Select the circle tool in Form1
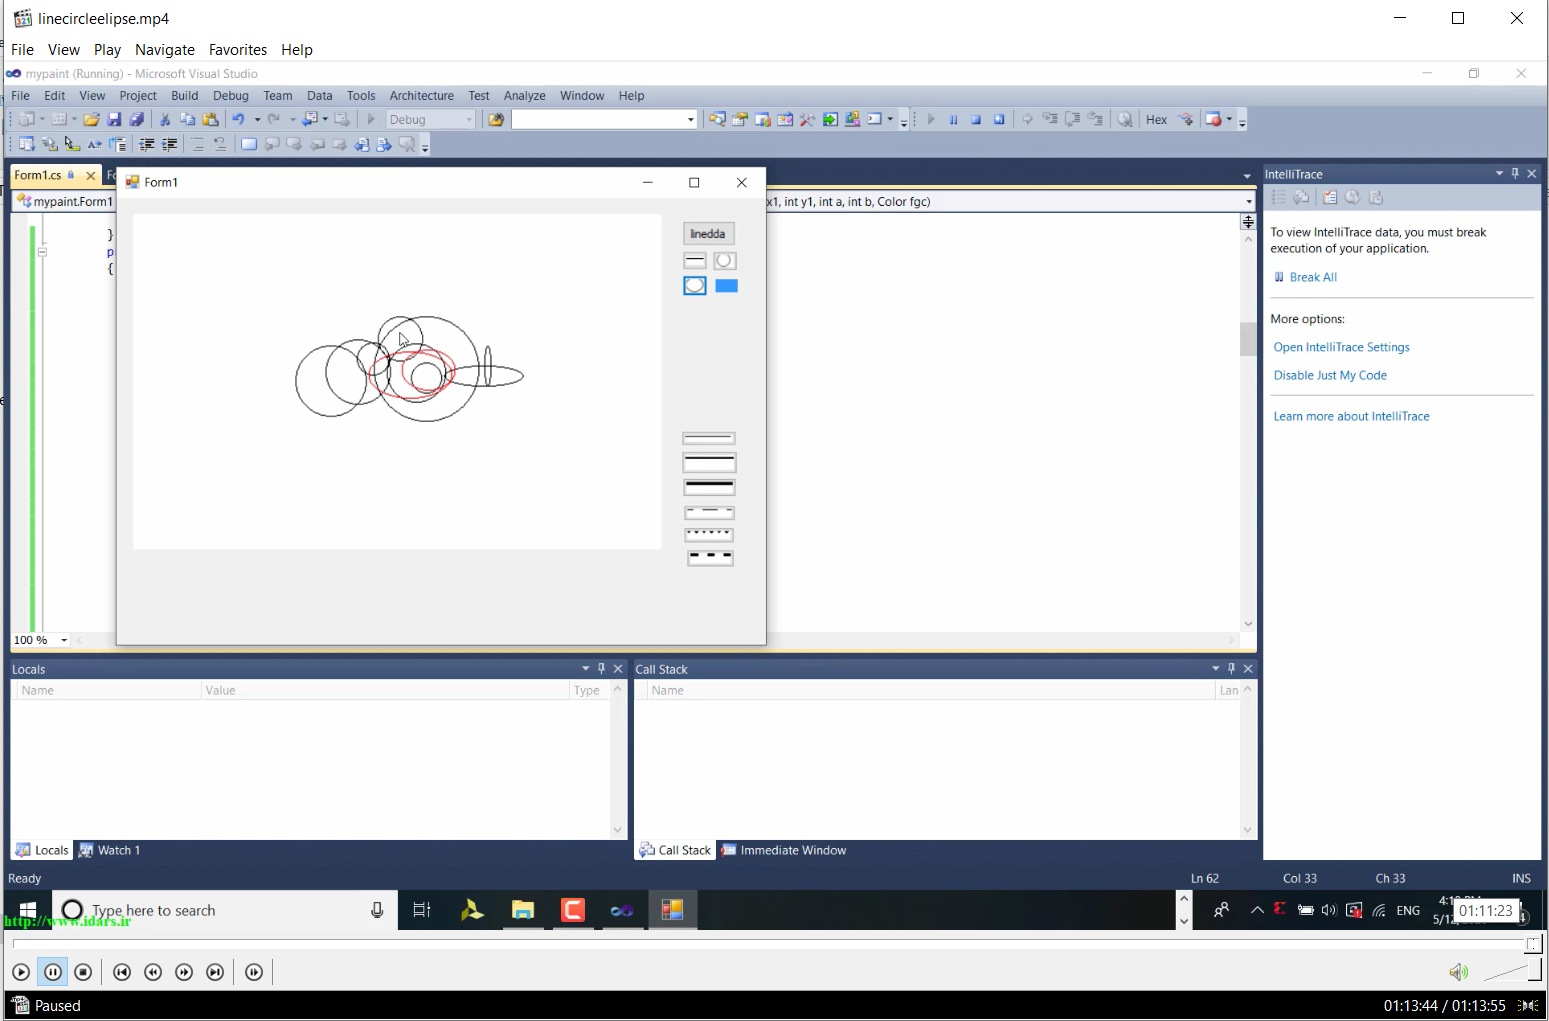Image resolution: width=1549 pixels, height=1021 pixels. [725, 260]
